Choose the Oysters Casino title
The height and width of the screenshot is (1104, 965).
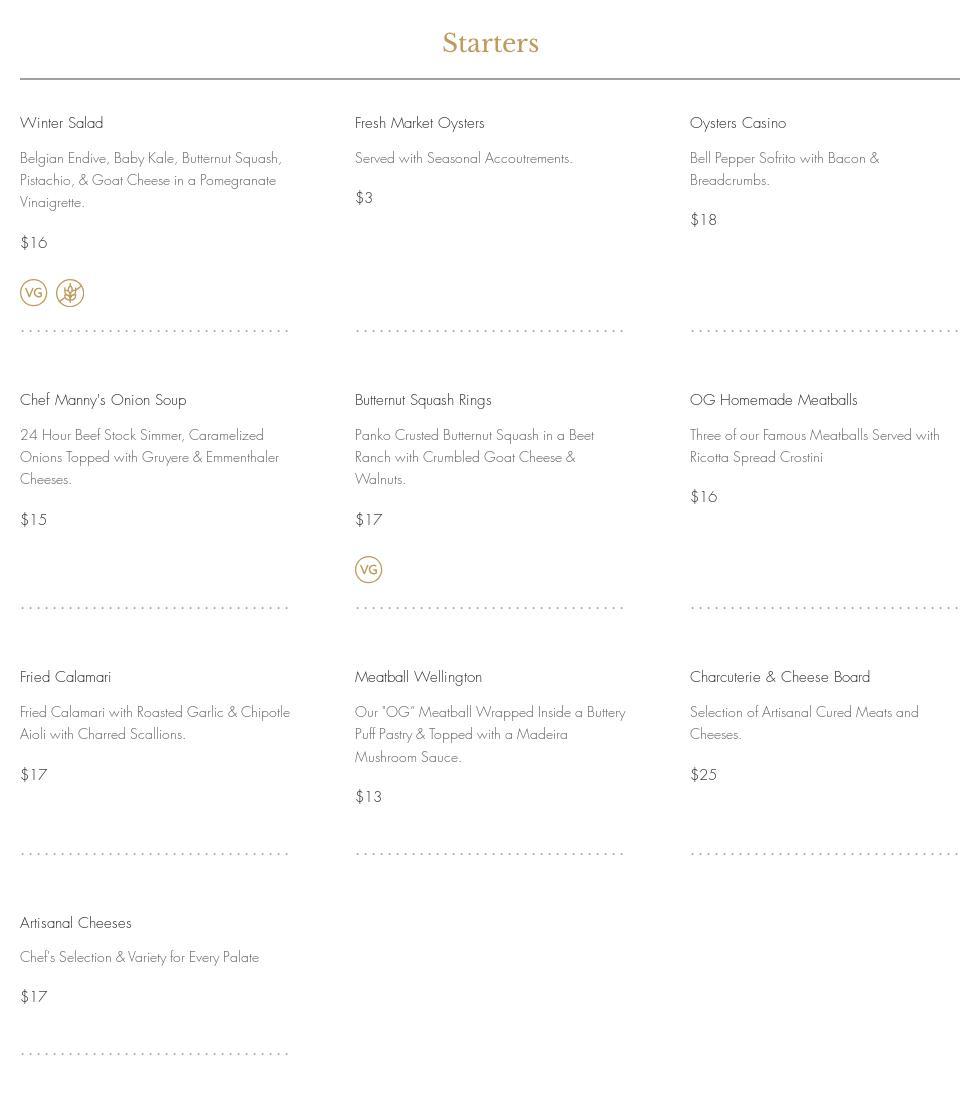[x=738, y=123]
